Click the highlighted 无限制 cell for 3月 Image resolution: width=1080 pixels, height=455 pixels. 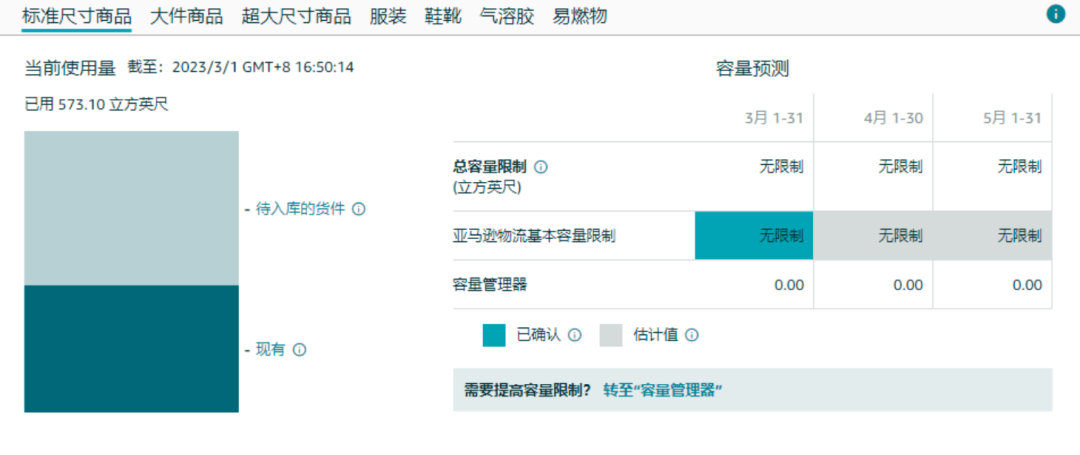(x=754, y=236)
